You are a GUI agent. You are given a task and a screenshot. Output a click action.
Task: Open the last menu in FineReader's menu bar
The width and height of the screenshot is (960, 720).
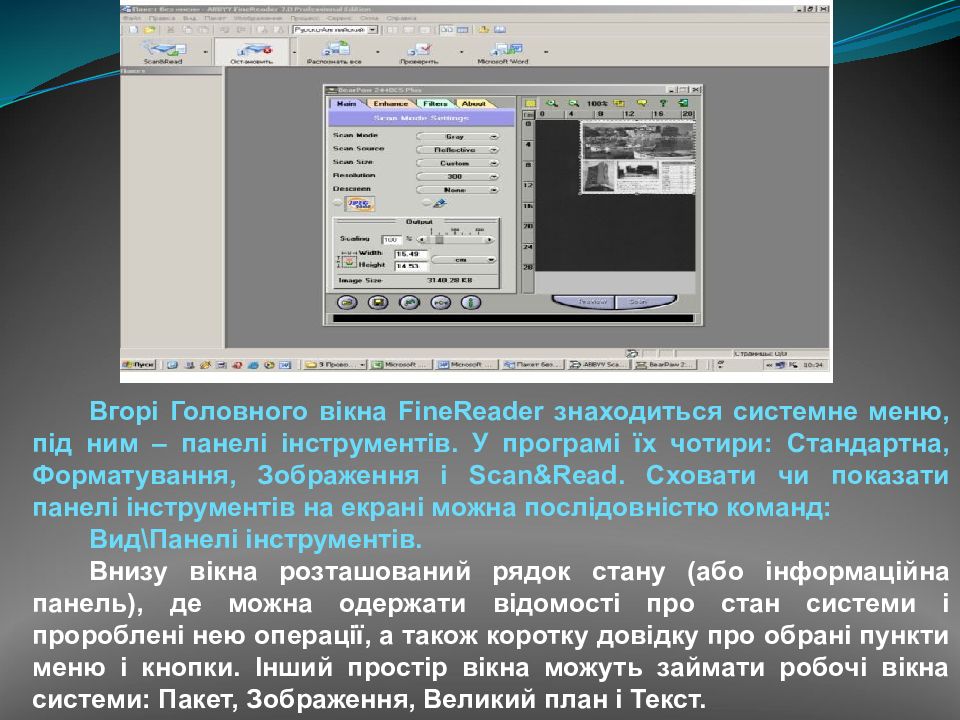point(402,18)
